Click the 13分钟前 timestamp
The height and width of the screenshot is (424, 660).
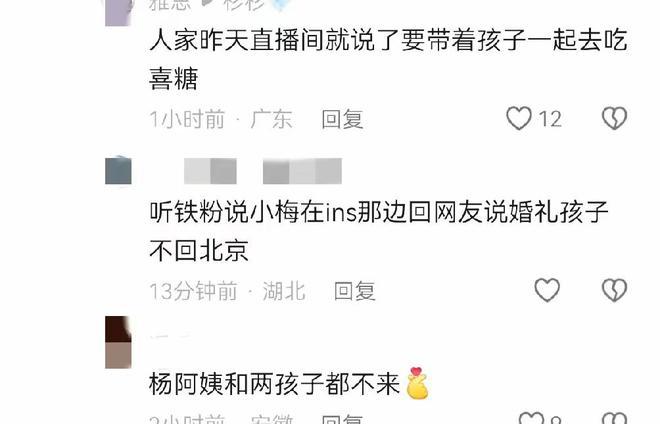tap(194, 291)
